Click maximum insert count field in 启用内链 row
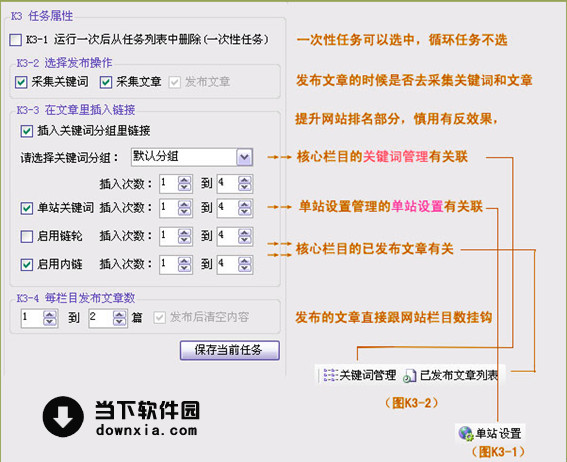 (x=228, y=265)
